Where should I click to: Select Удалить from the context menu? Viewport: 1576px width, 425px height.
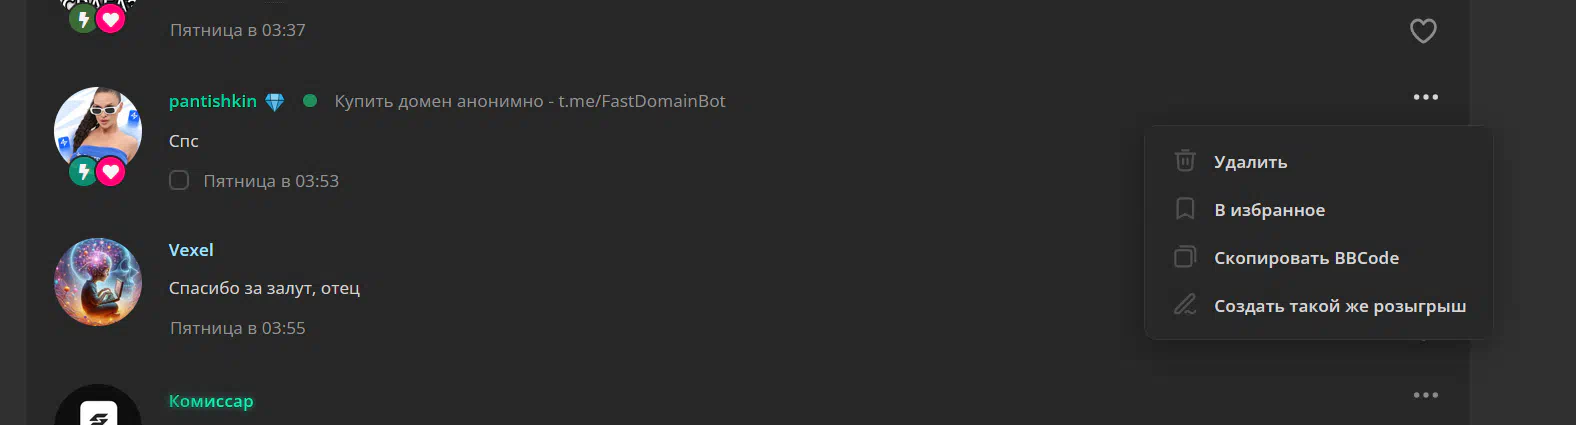[x=1319, y=162]
